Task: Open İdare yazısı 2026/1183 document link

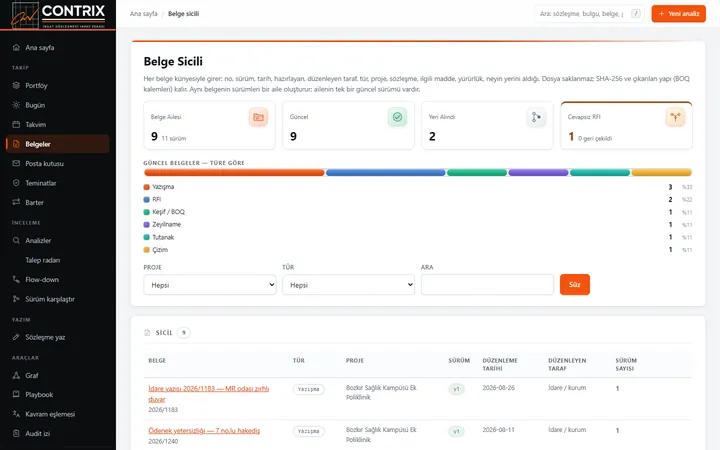Action: click(x=208, y=394)
